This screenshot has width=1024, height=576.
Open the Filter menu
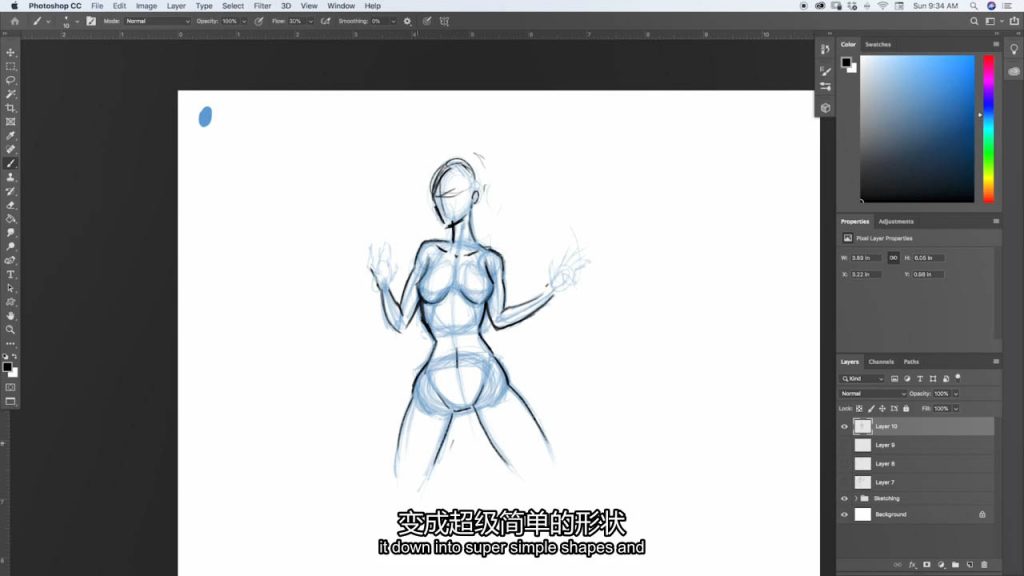point(262,6)
